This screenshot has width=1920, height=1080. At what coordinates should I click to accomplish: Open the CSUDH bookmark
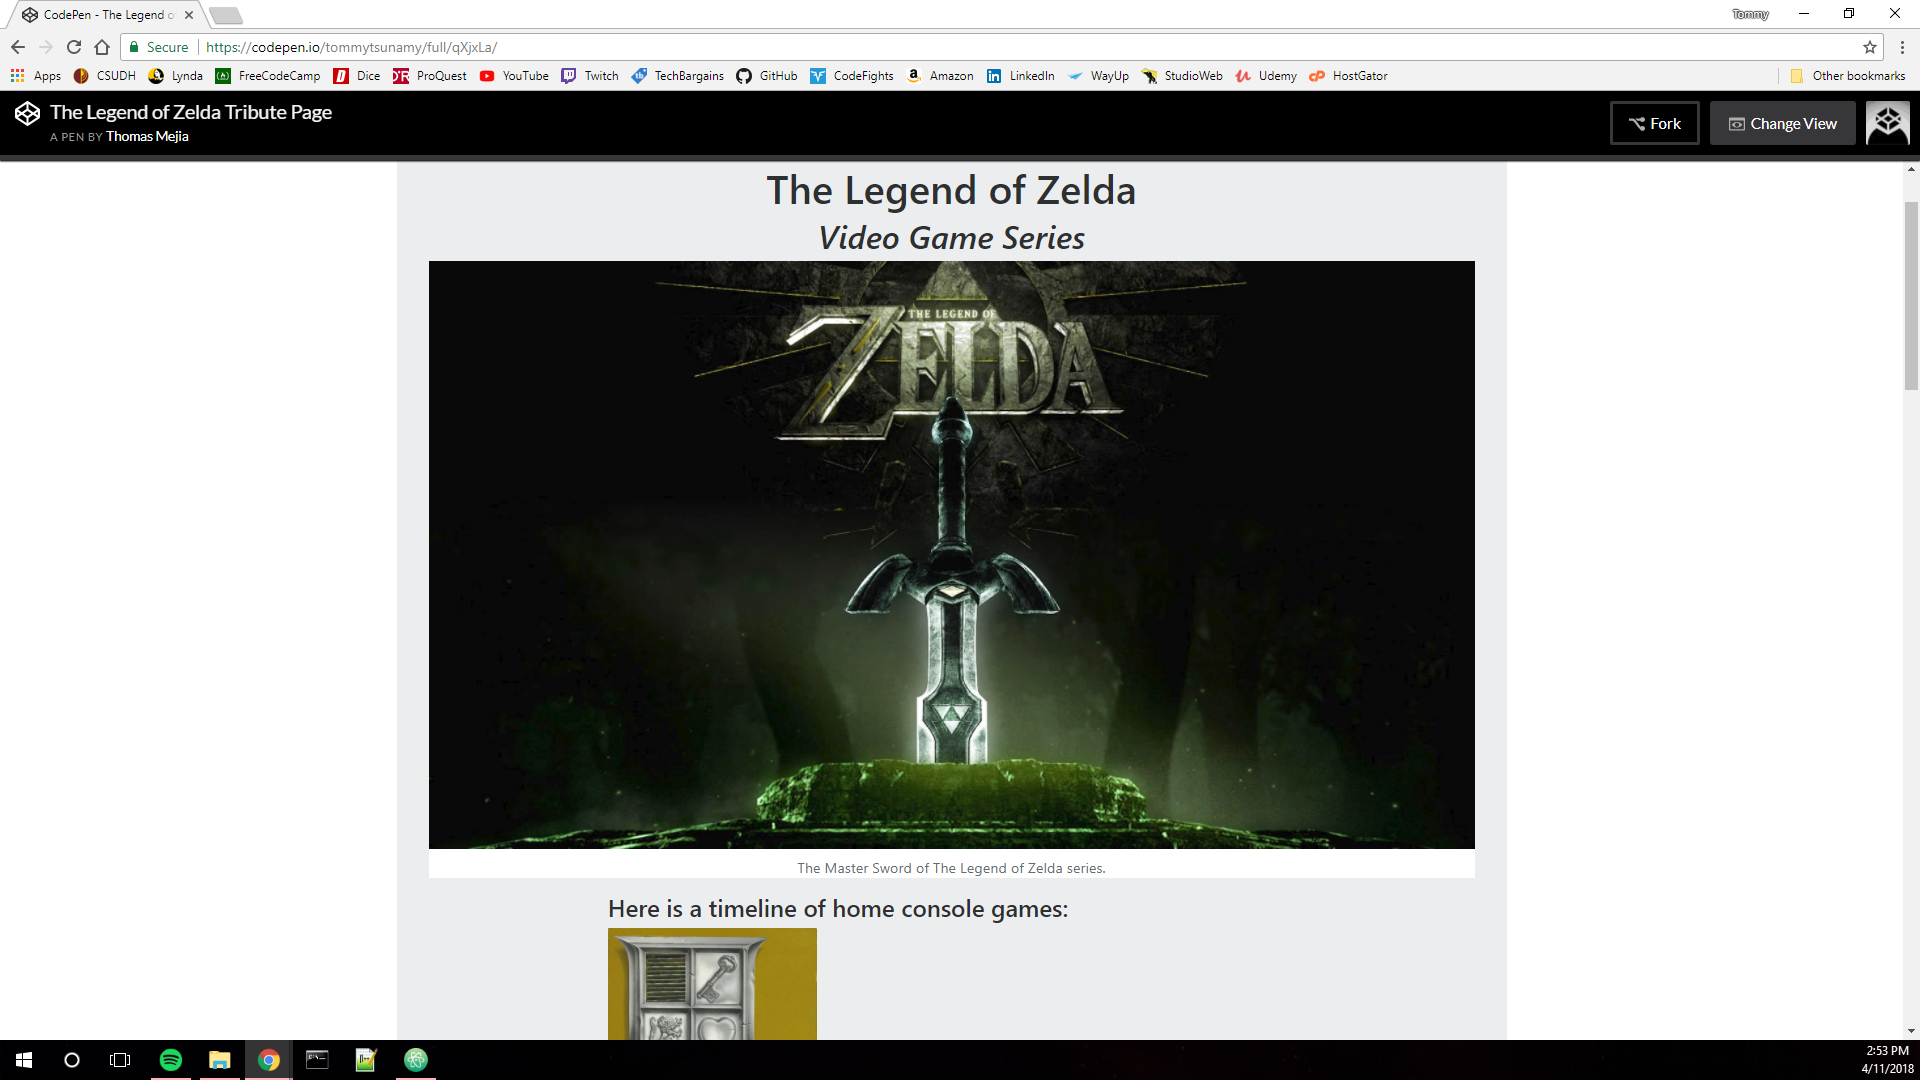point(105,76)
